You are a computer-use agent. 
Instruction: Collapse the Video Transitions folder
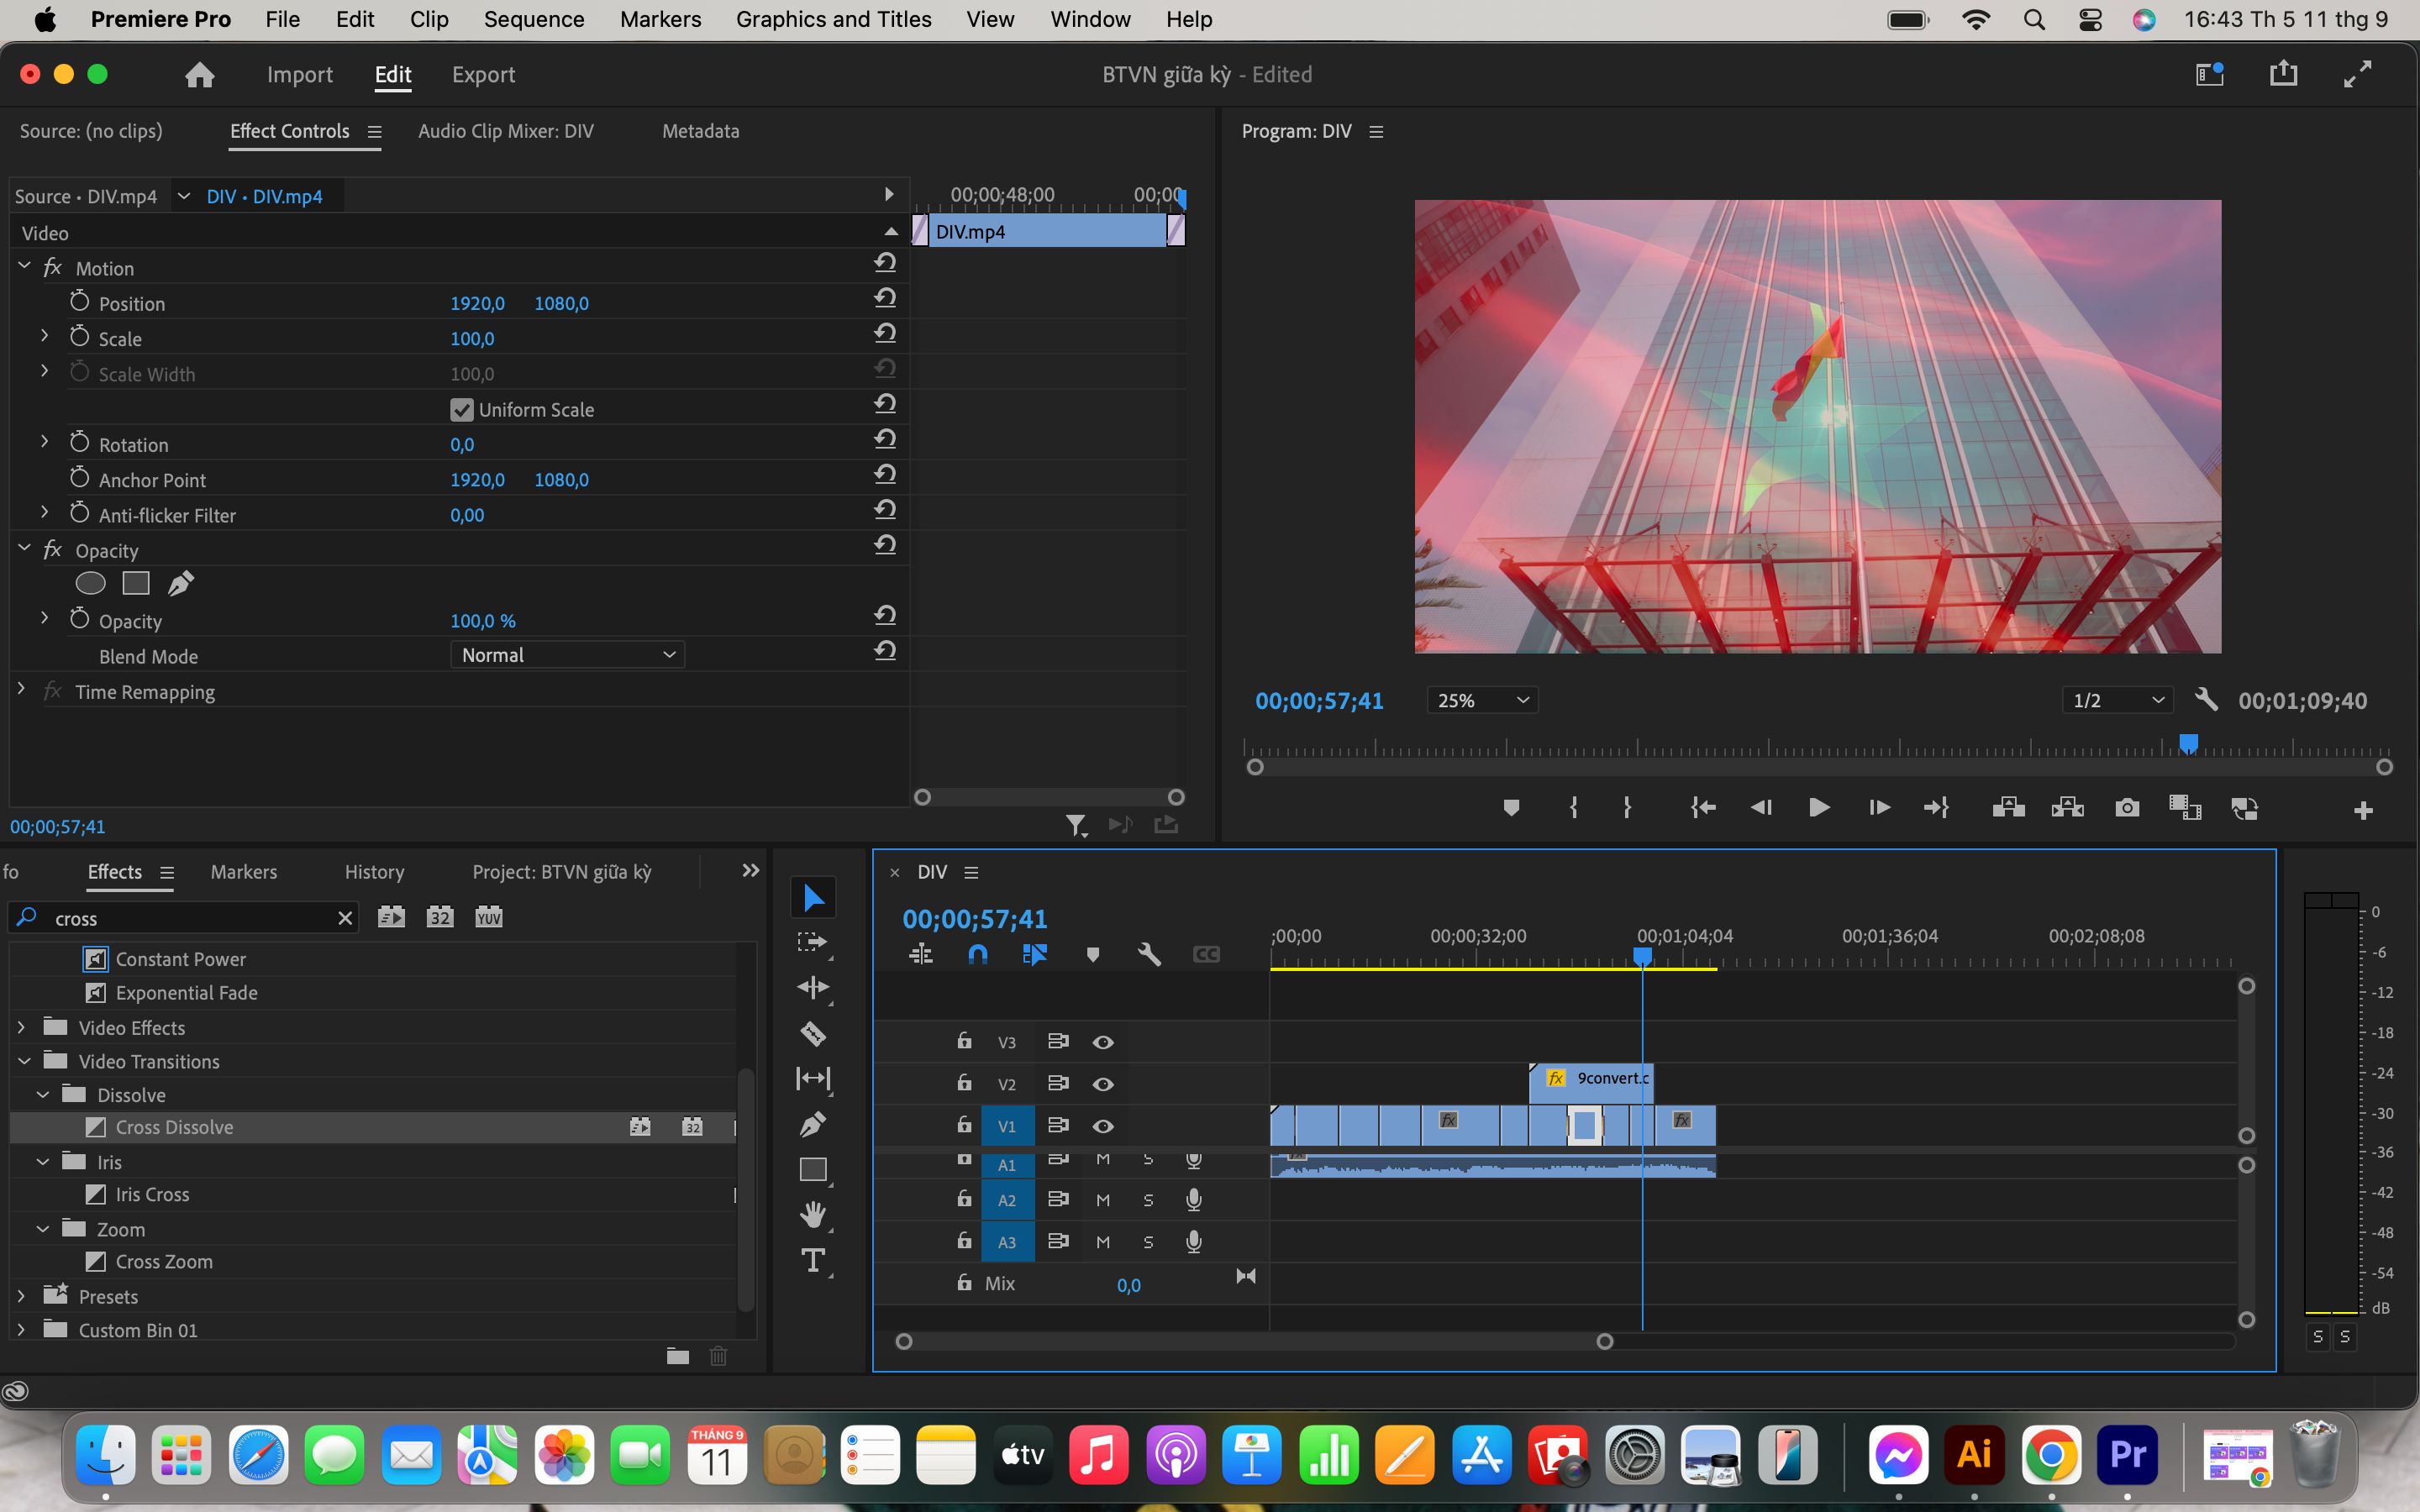point(24,1061)
